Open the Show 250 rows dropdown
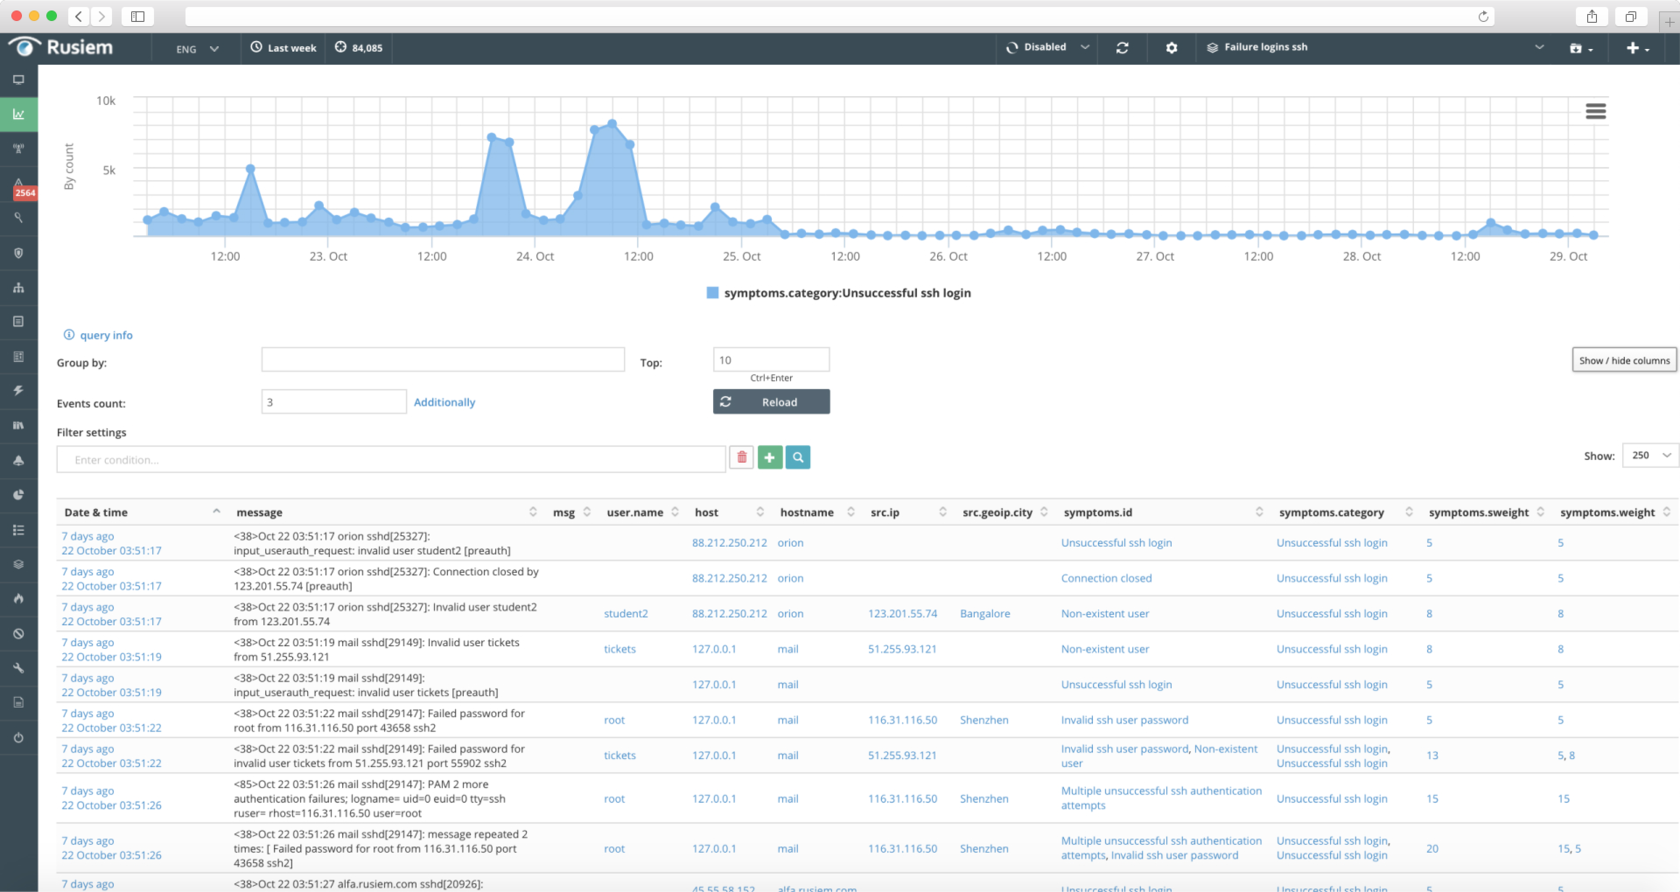Viewport: 1680px width, 892px height. 1650,455
